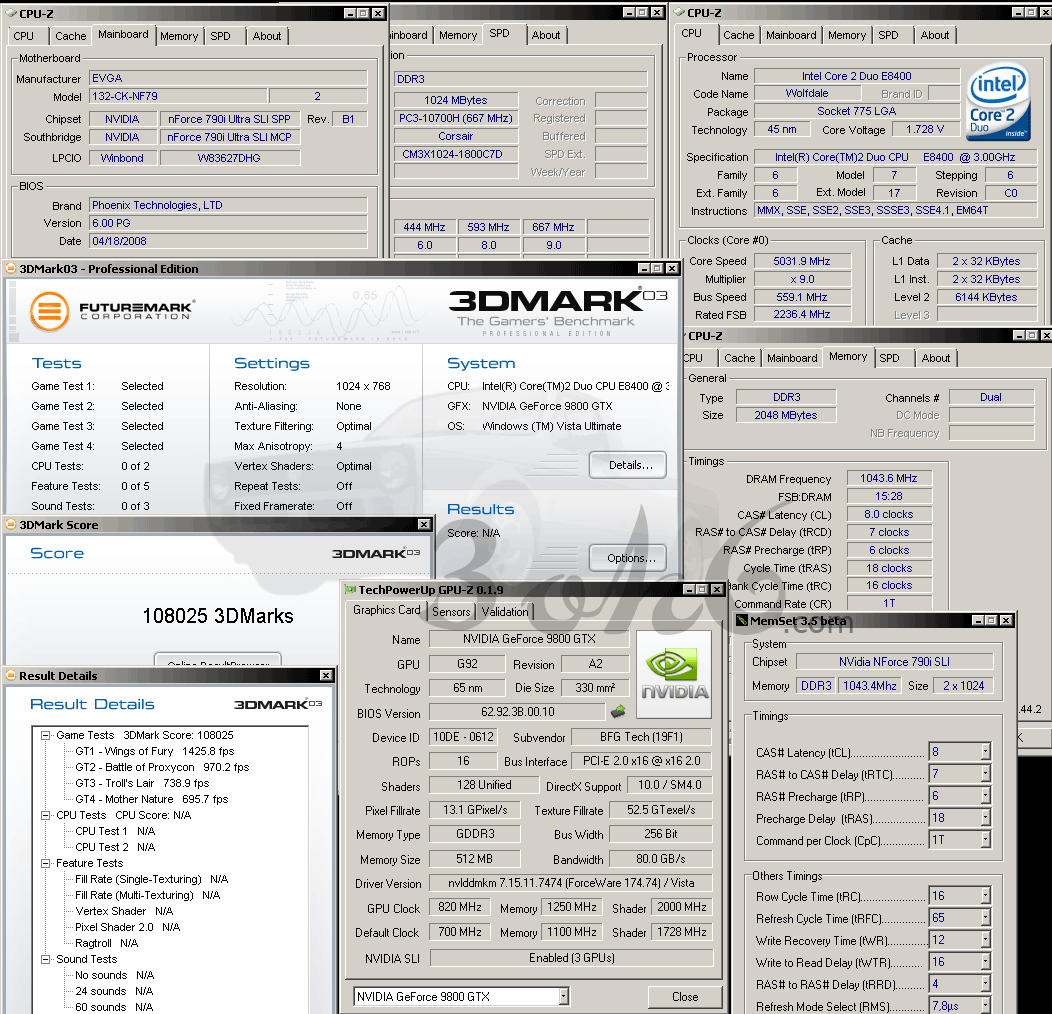Switch to Sensors tab in GPU-Z
1052x1014 pixels.
pos(451,611)
